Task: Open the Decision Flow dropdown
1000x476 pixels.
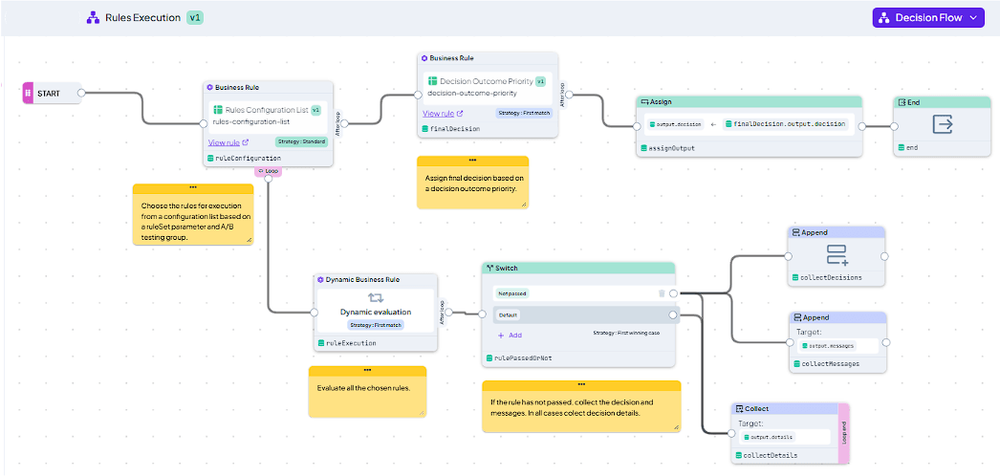Action: 928,18
